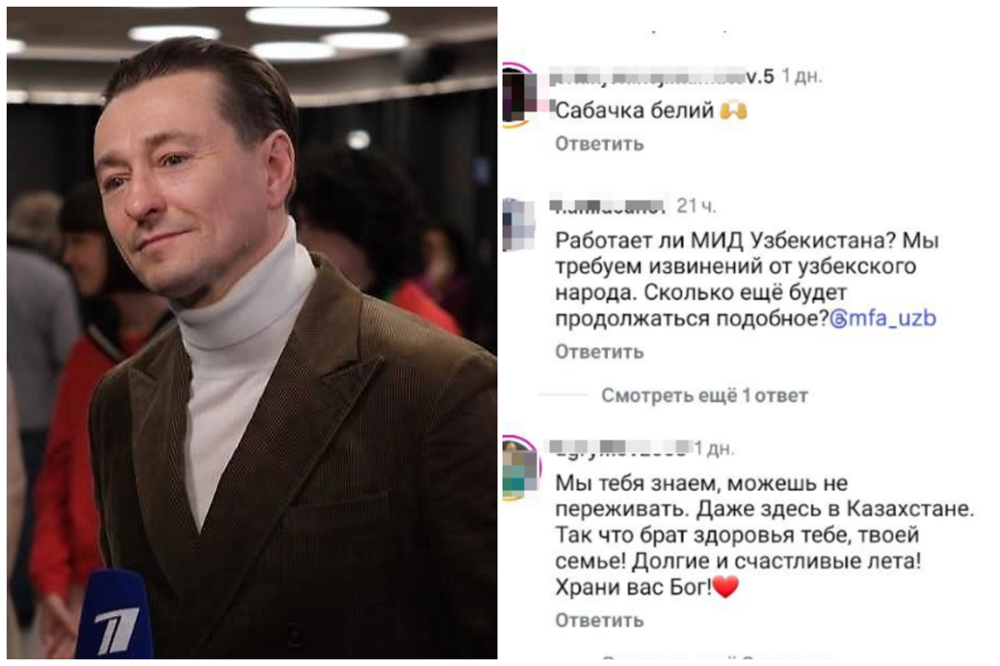Reply to the 'Сабачка белий' comment
Viewport: 1000px width, 666px height.
coord(599,144)
